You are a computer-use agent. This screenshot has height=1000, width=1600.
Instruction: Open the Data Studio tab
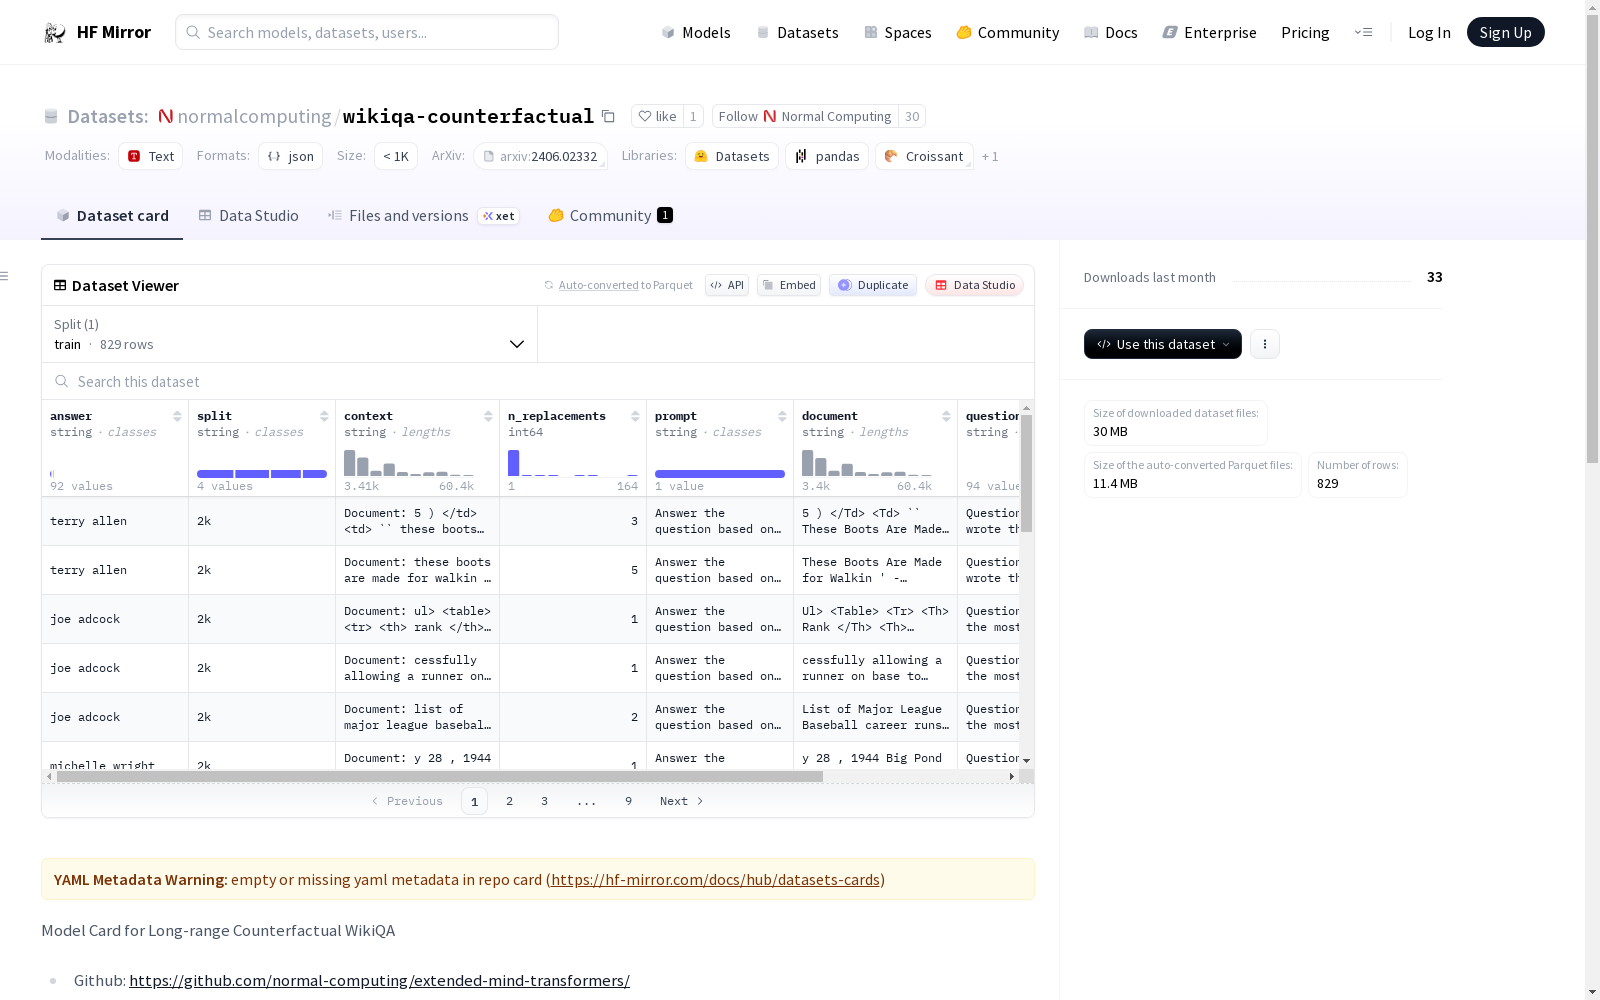pos(249,215)
